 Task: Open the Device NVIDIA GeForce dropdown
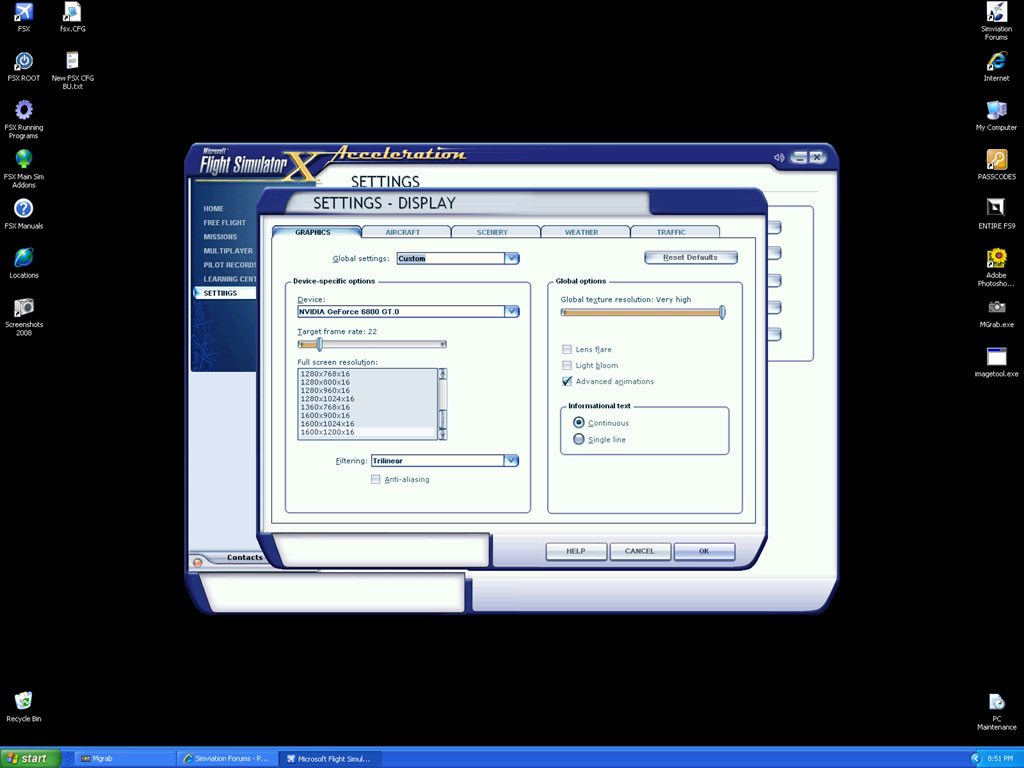pyautogui.click(x=512, y=312)
